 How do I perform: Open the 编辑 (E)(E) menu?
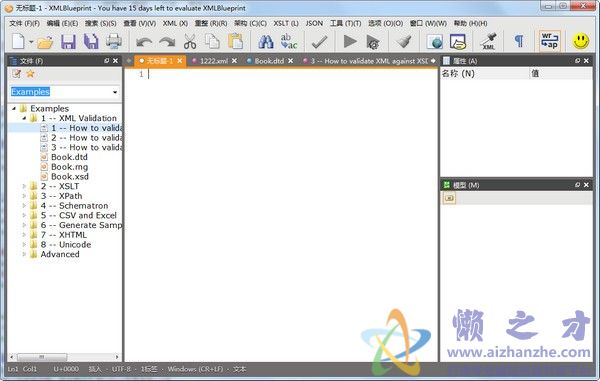[62, 23]
